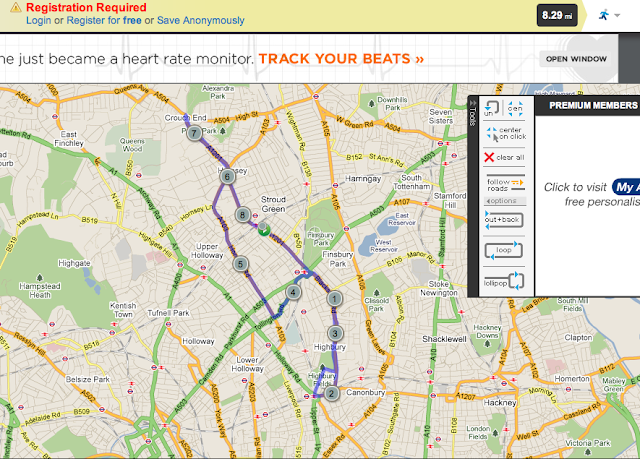Click the 8.29 mi distance badge
The height and width of the screenshot is (459, 640).
(557, 16)
